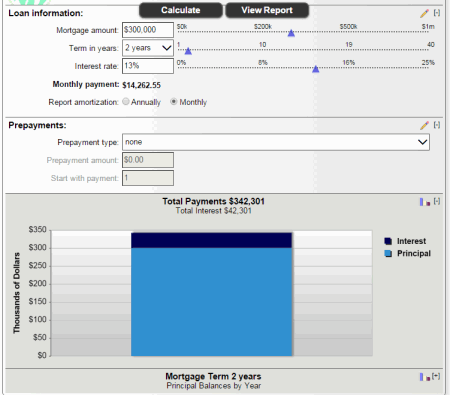Click the Calculate button

[x=181, y=10]
